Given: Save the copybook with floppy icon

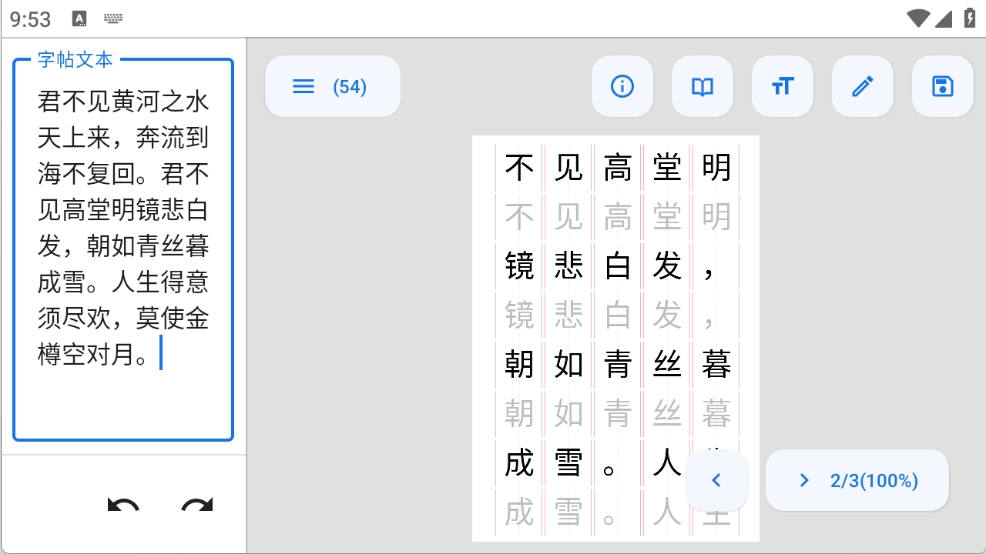Looking at the screenshot, I should (942, 87).
